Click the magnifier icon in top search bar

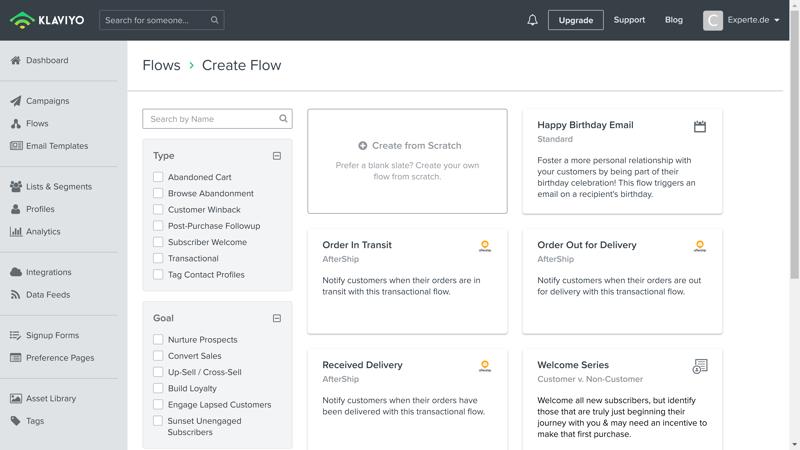pyautogui.click(x=214, y=20)
